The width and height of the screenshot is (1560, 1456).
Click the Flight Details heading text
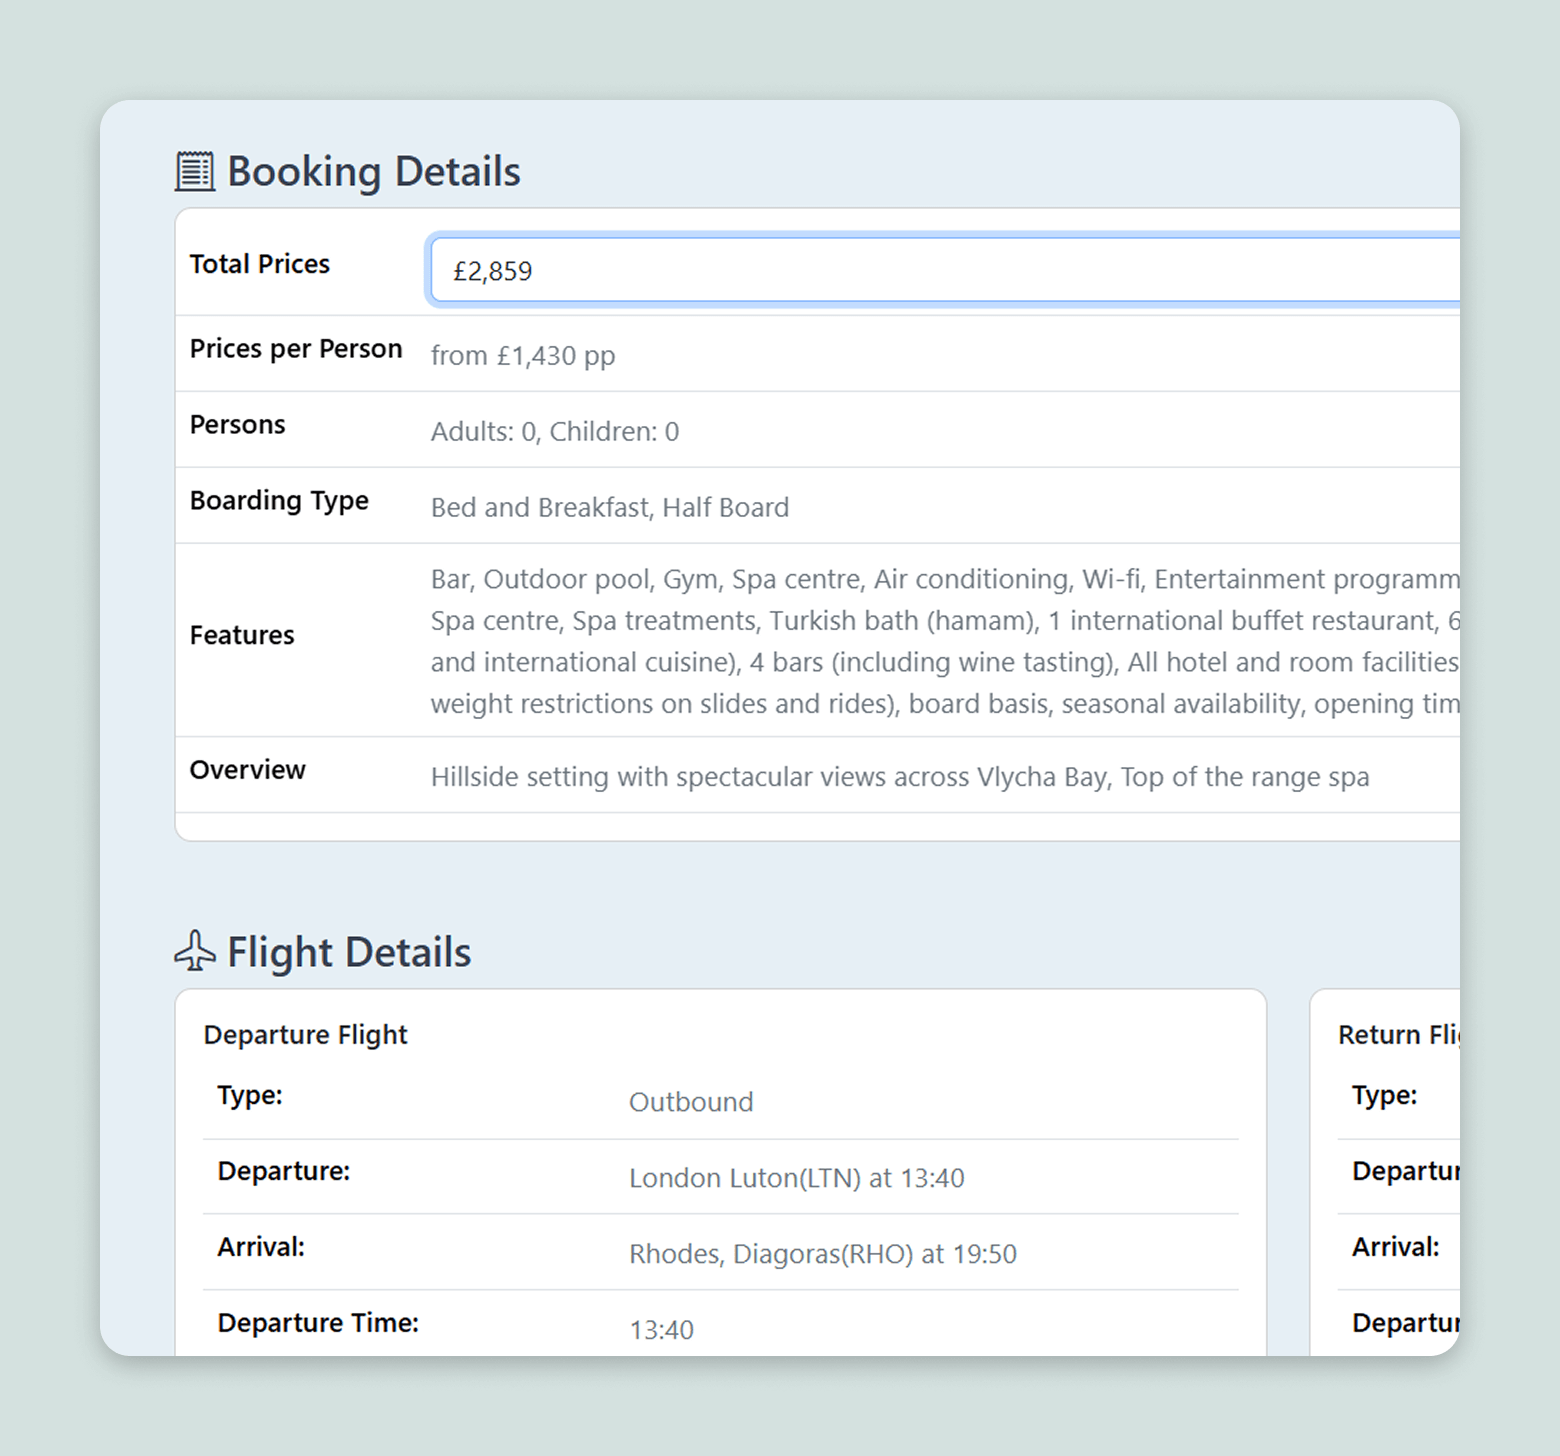point(349,952)
